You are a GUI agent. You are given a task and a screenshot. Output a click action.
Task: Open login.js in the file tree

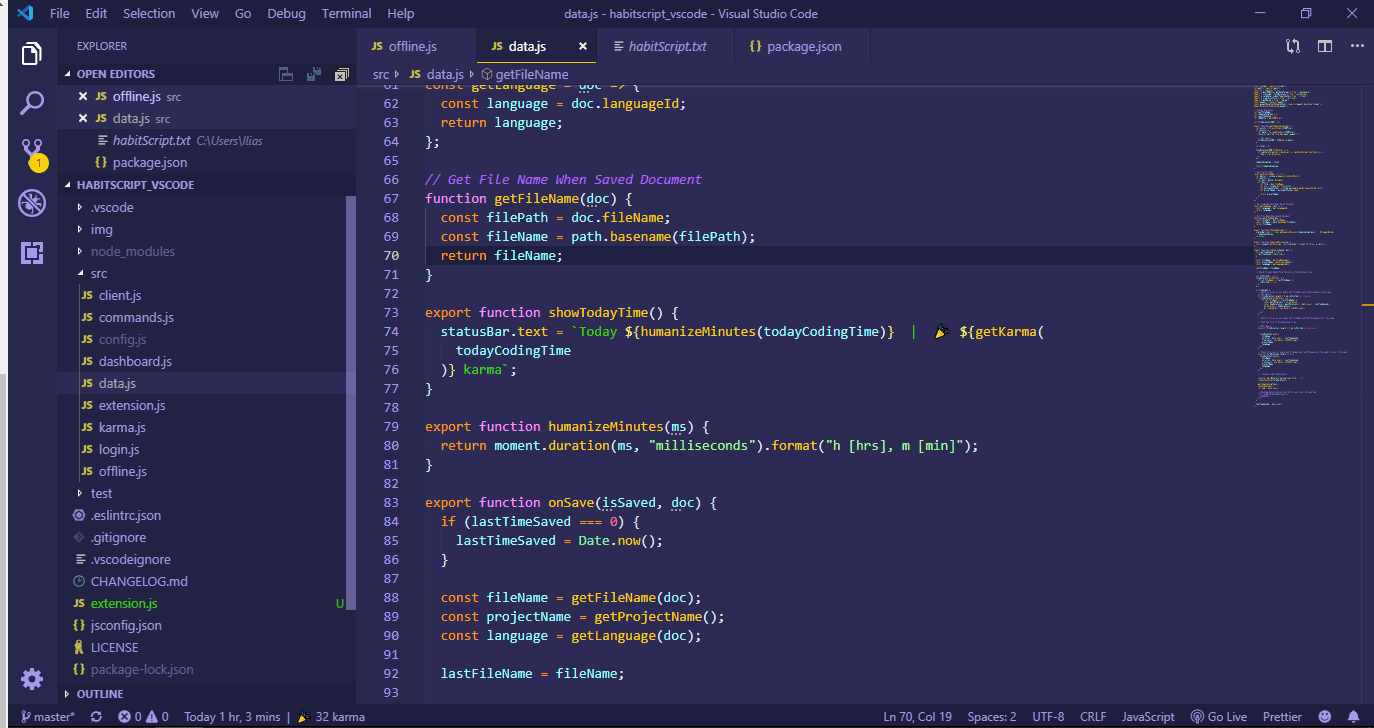pyautogui.click(x=118, y=449)
